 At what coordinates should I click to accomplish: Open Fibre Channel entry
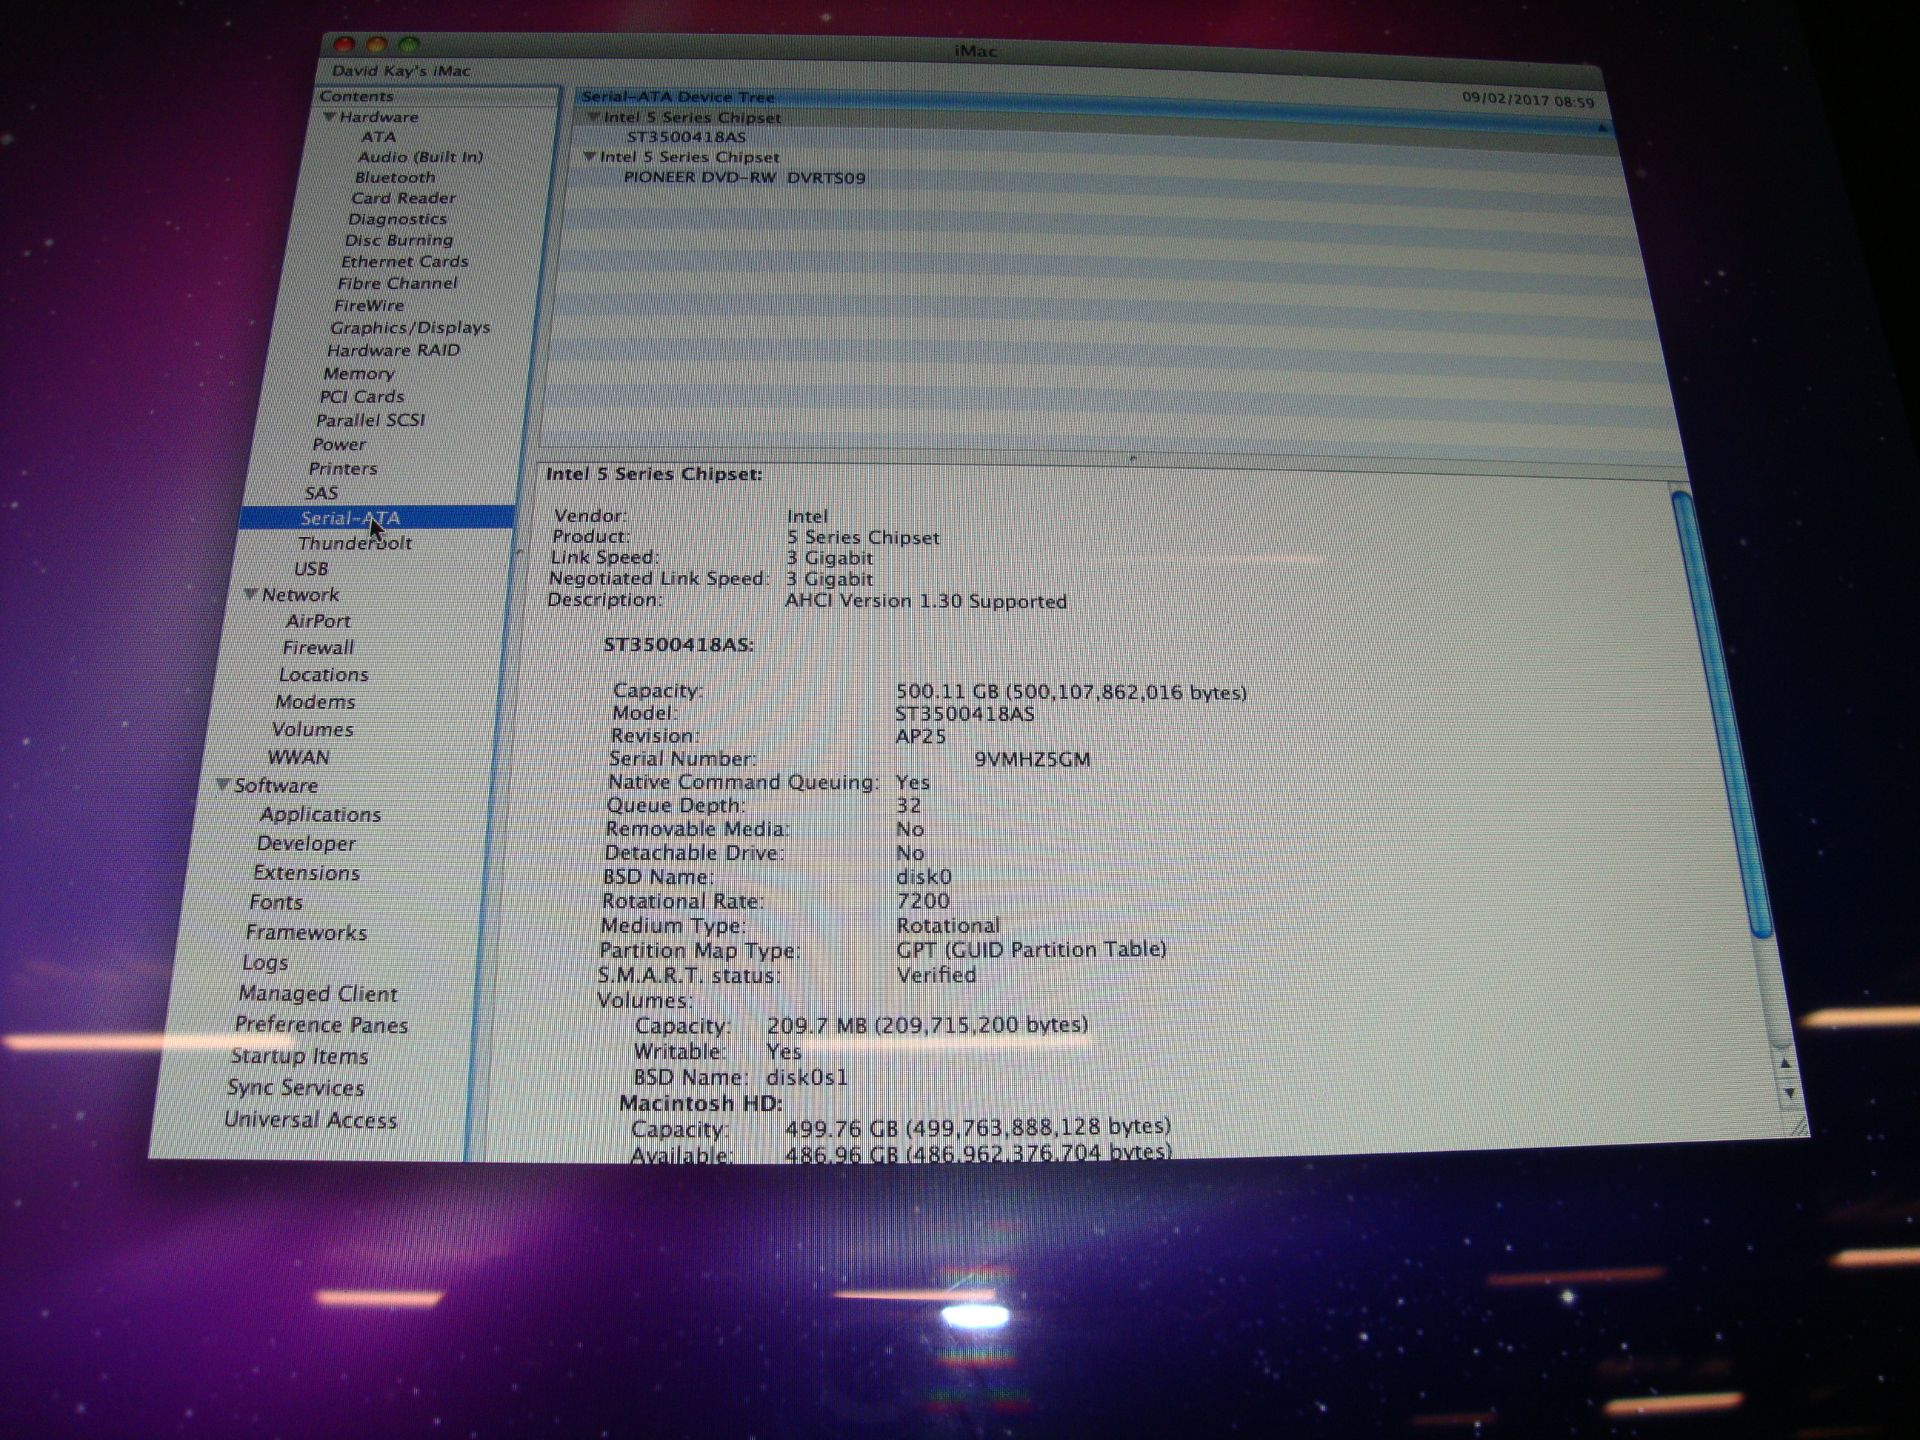pyautogui.click(x=397, y=283)
